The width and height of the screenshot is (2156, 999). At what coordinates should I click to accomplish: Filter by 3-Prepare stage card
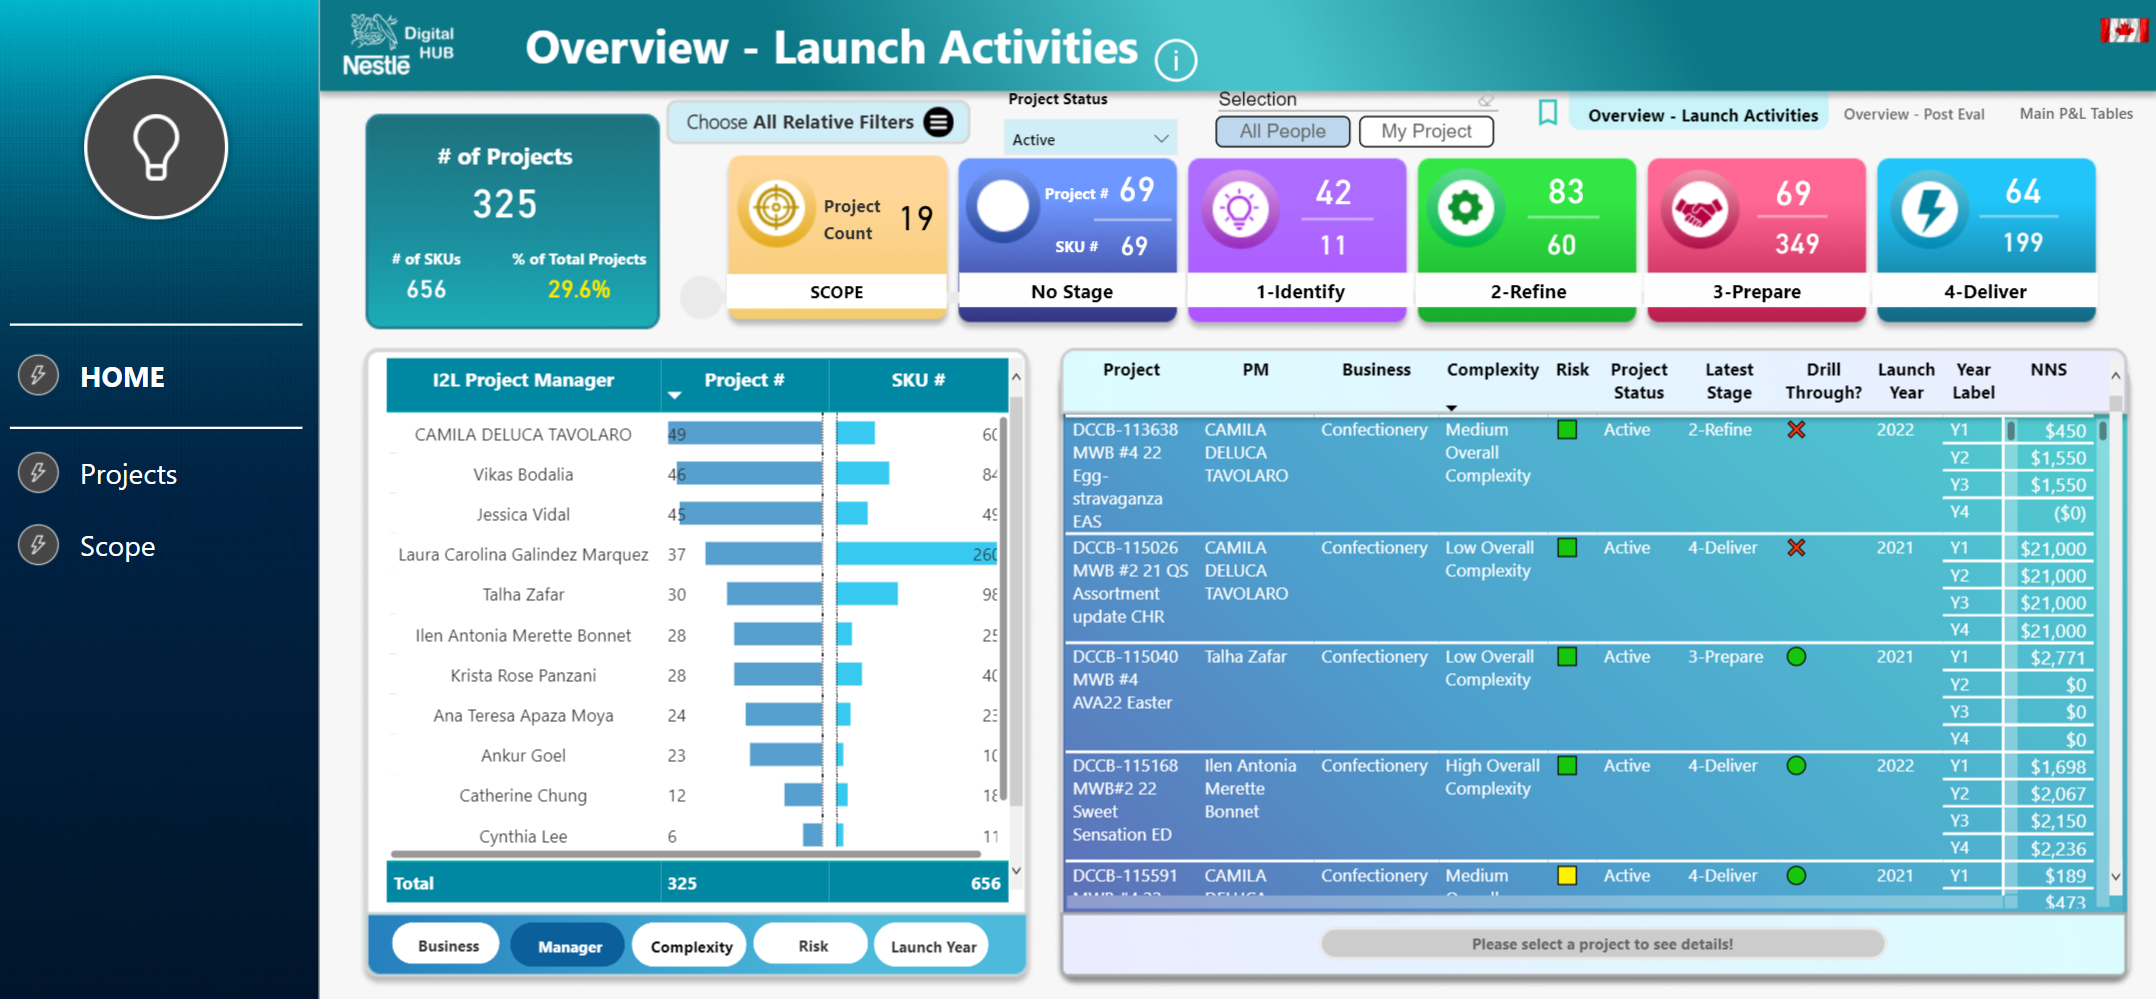coord(1757,240)
